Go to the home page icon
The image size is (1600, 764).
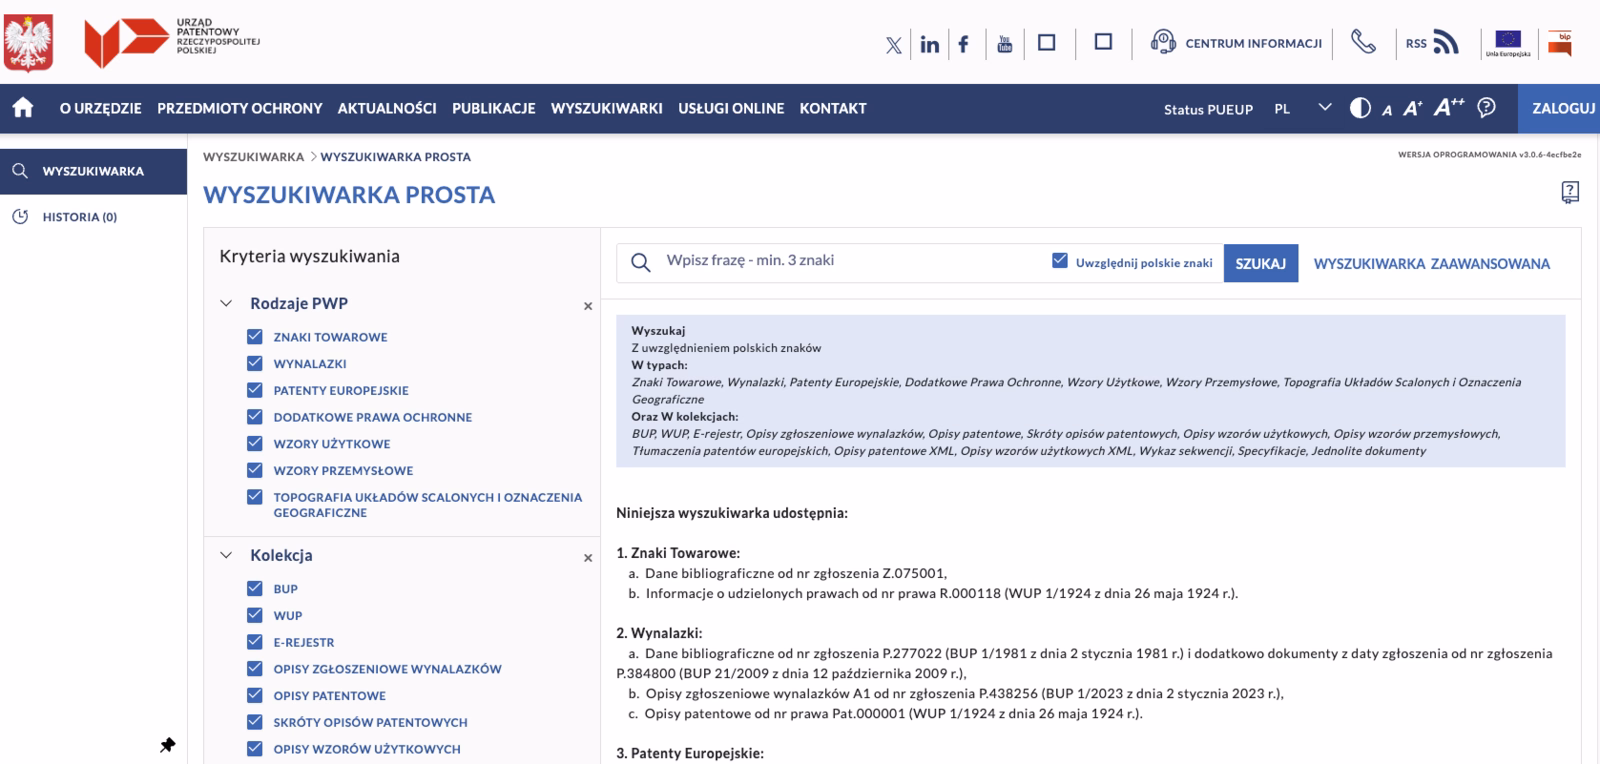22,108
